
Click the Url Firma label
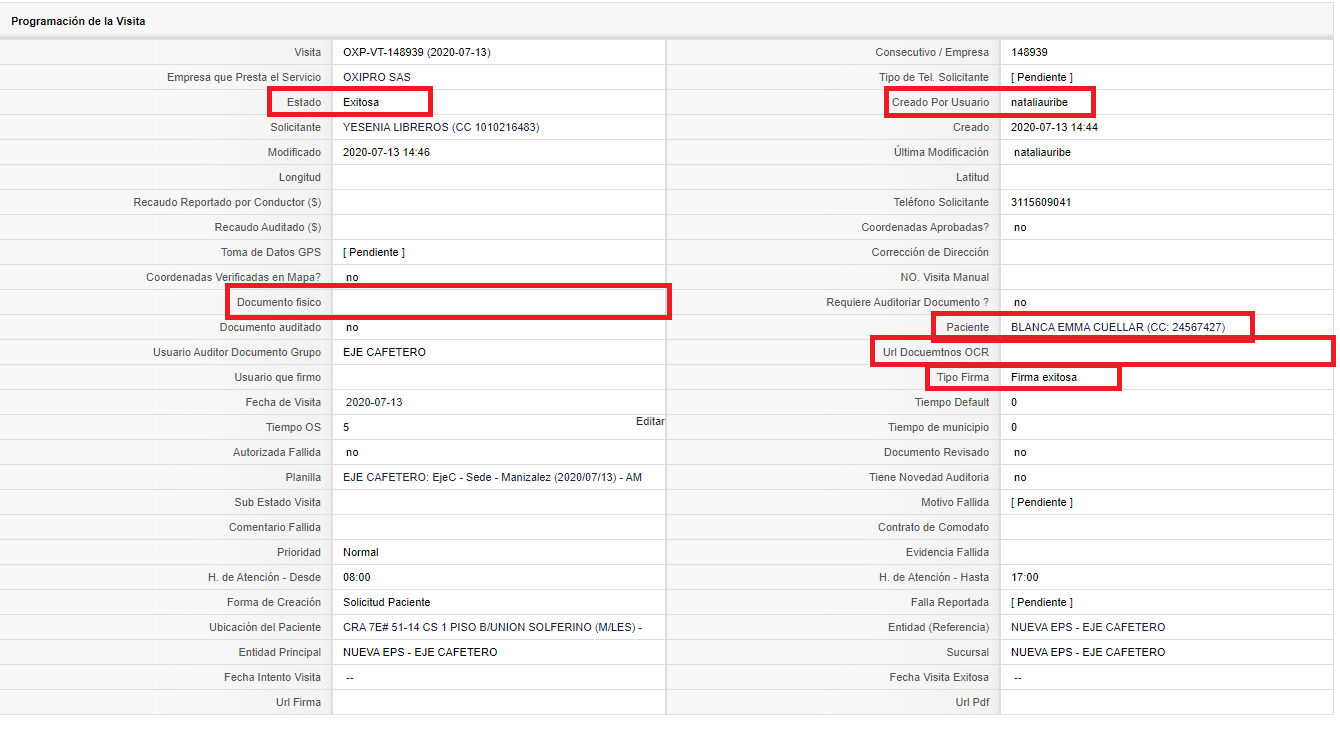click(x=299, y=702)
